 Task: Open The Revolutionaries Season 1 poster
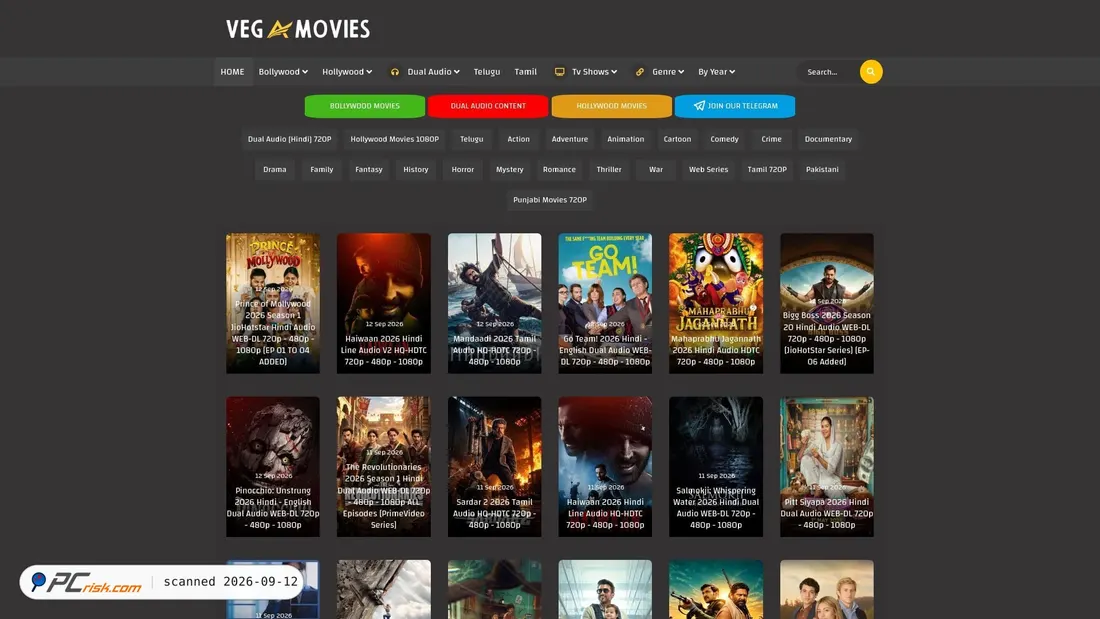(x=383, y=467)
